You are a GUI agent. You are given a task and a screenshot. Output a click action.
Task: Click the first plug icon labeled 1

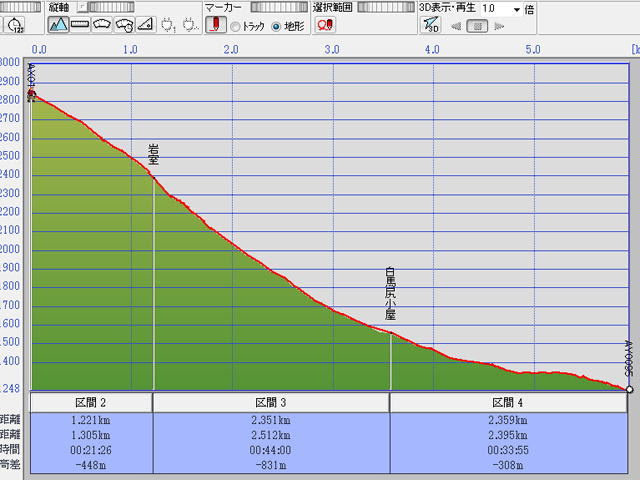coord(168,25)
